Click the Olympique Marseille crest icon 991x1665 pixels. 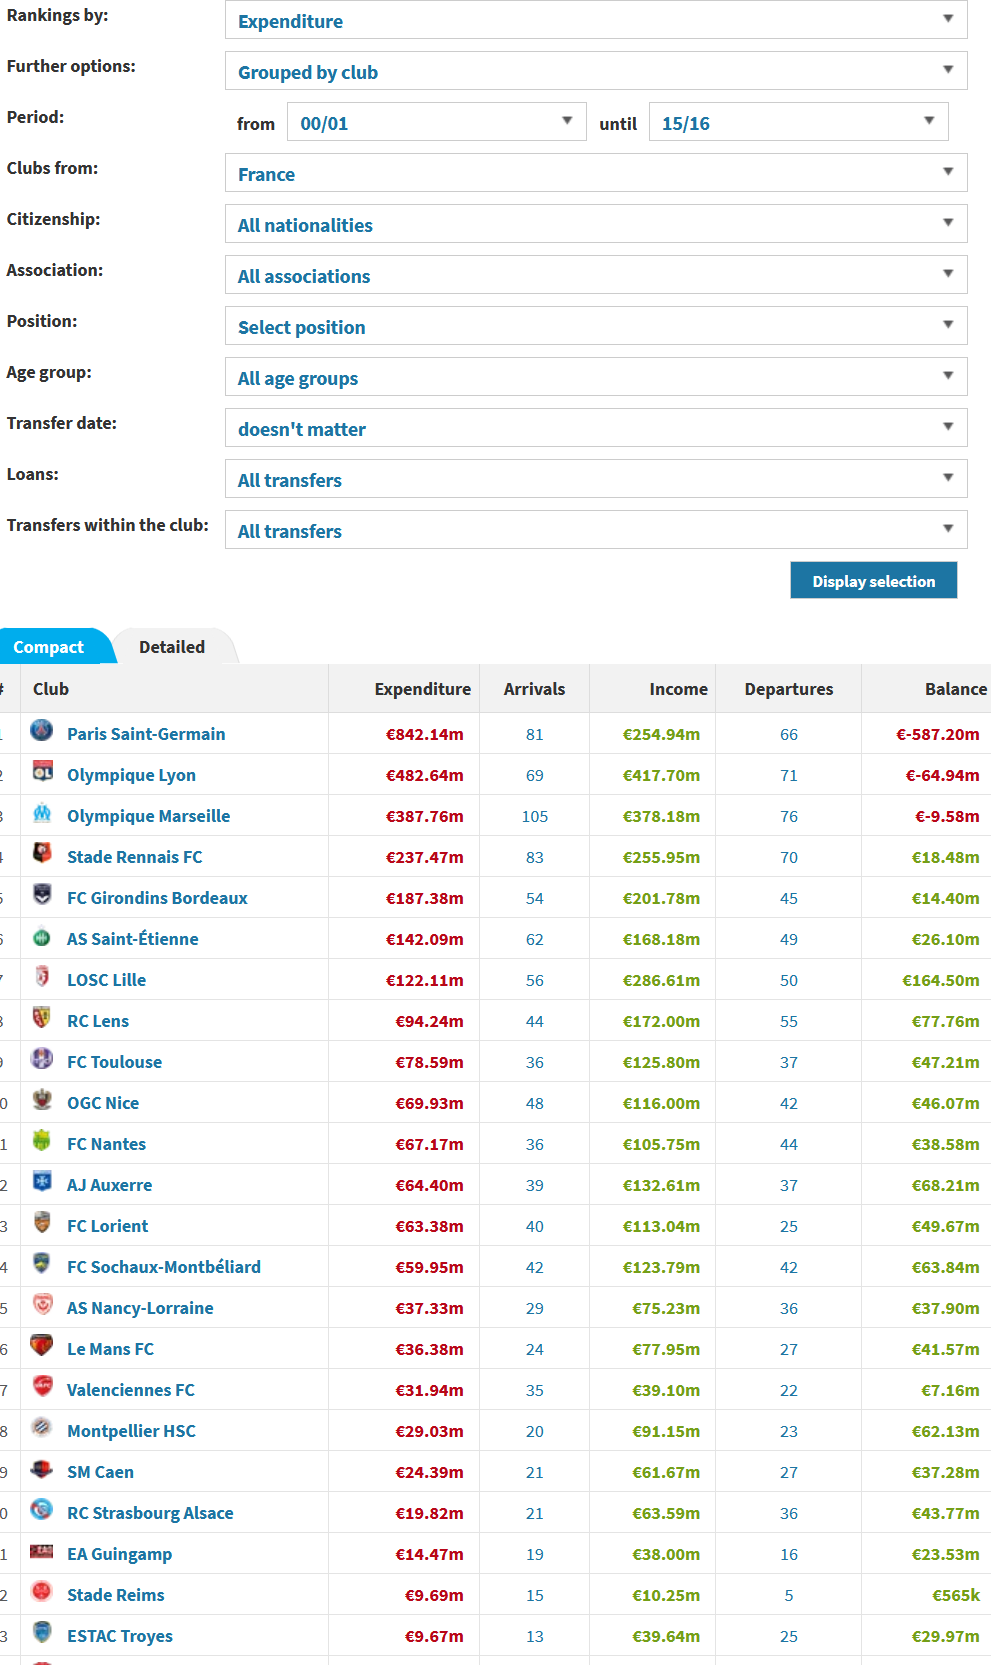click(41, 813)
